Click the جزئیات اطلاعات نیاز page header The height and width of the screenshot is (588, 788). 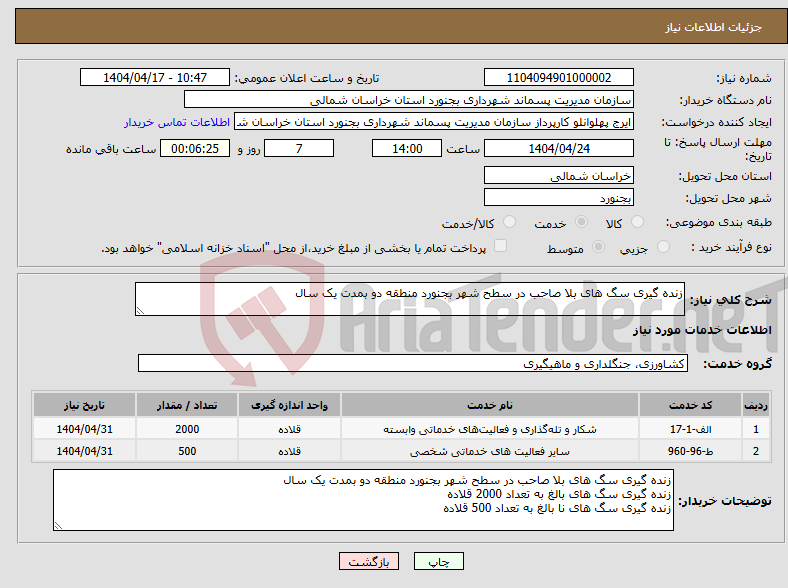tap(714, 27)
